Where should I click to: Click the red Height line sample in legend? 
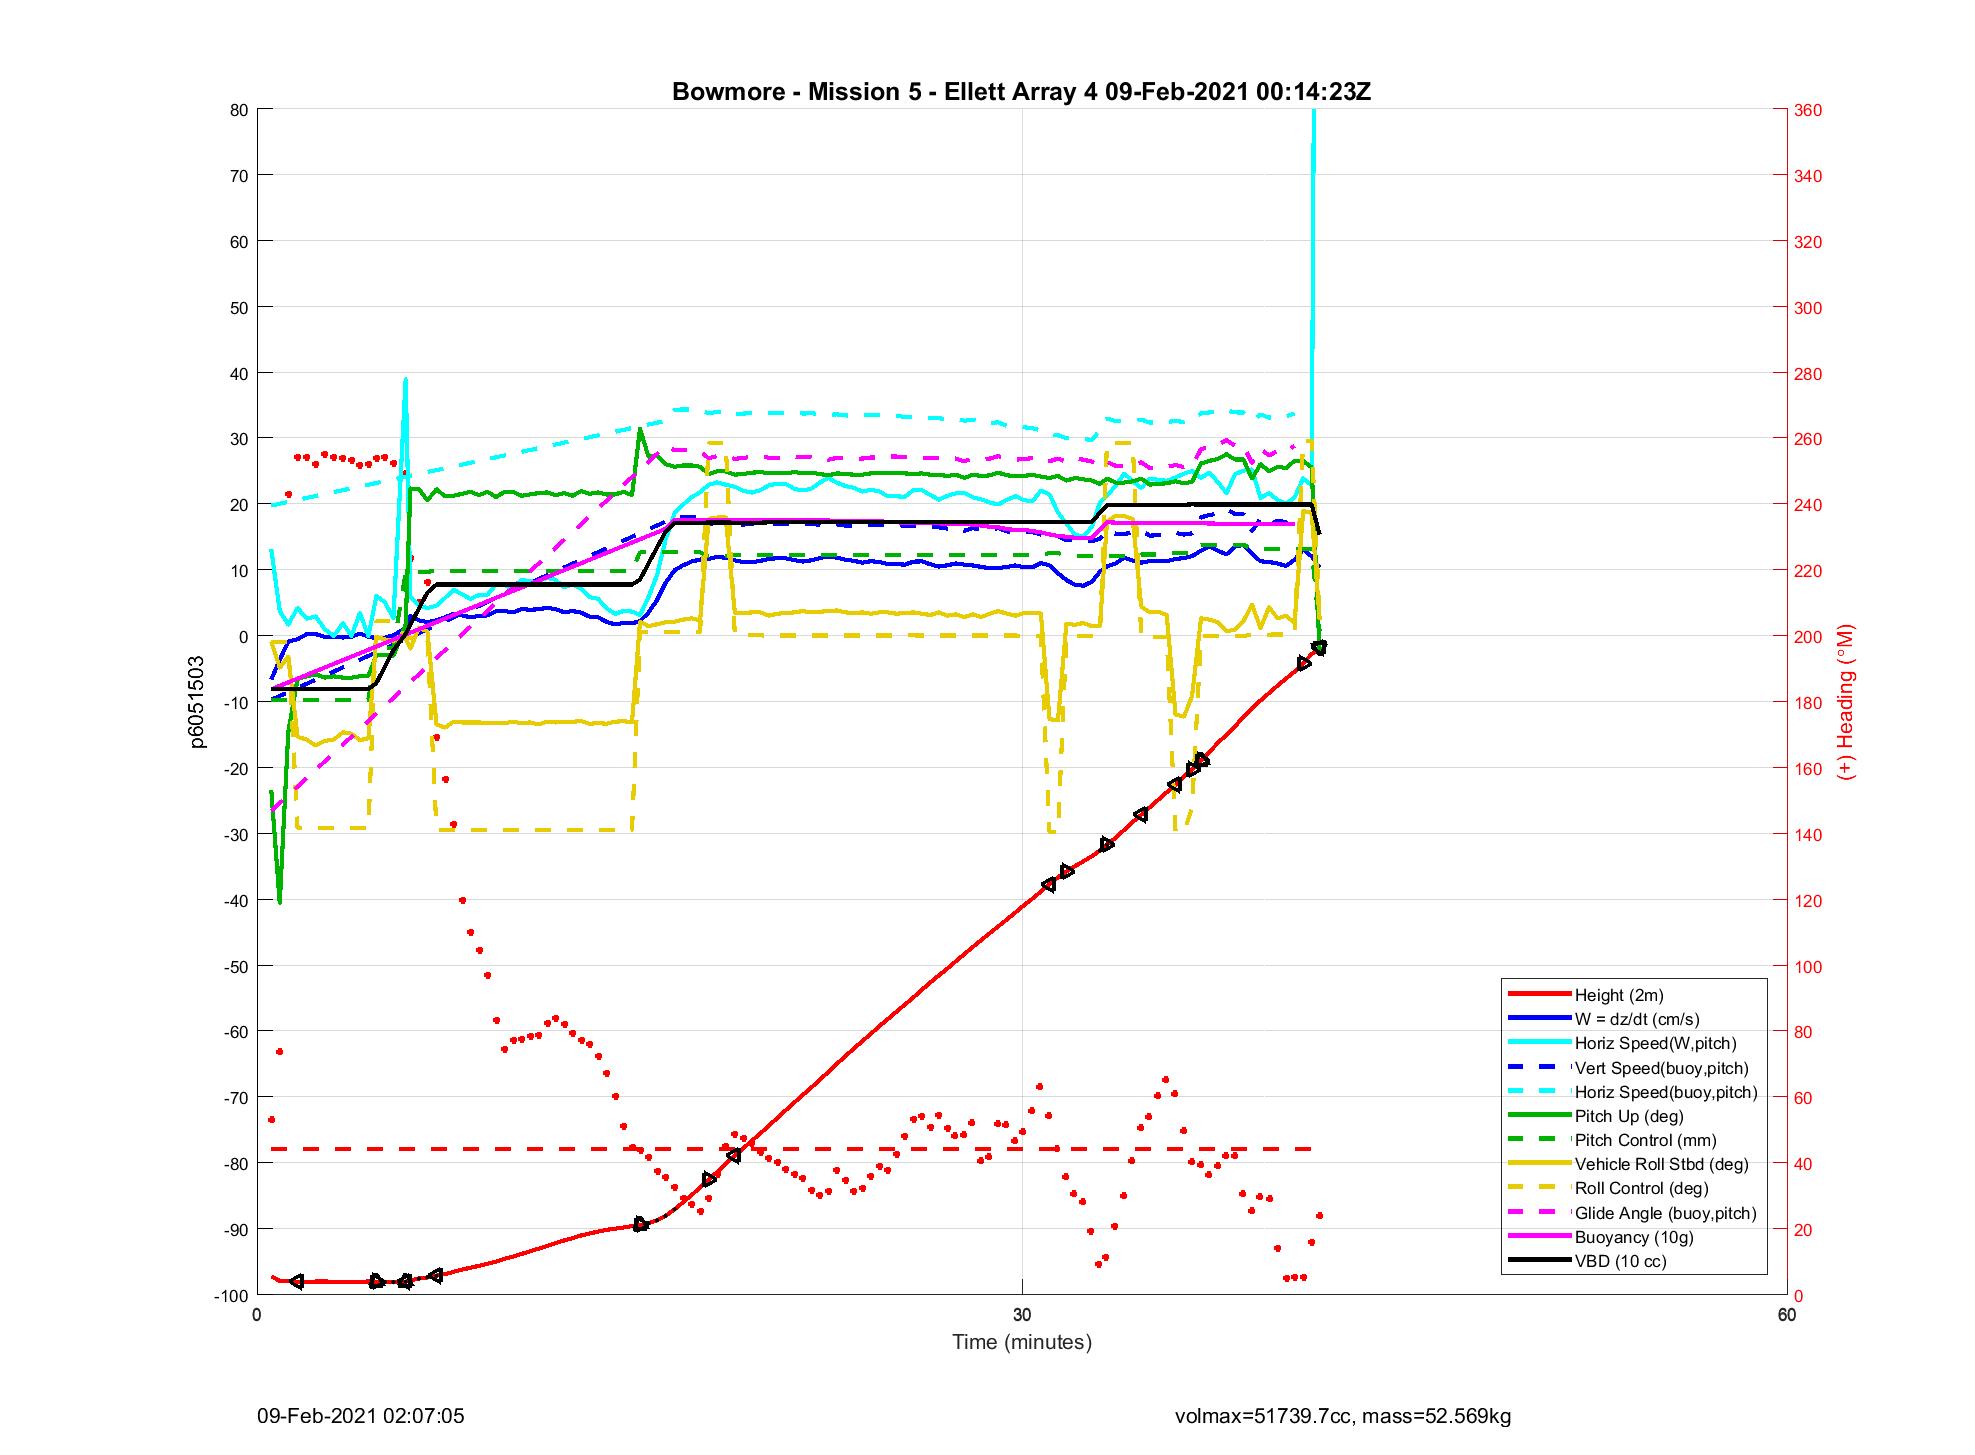[x=1539, y=995]
